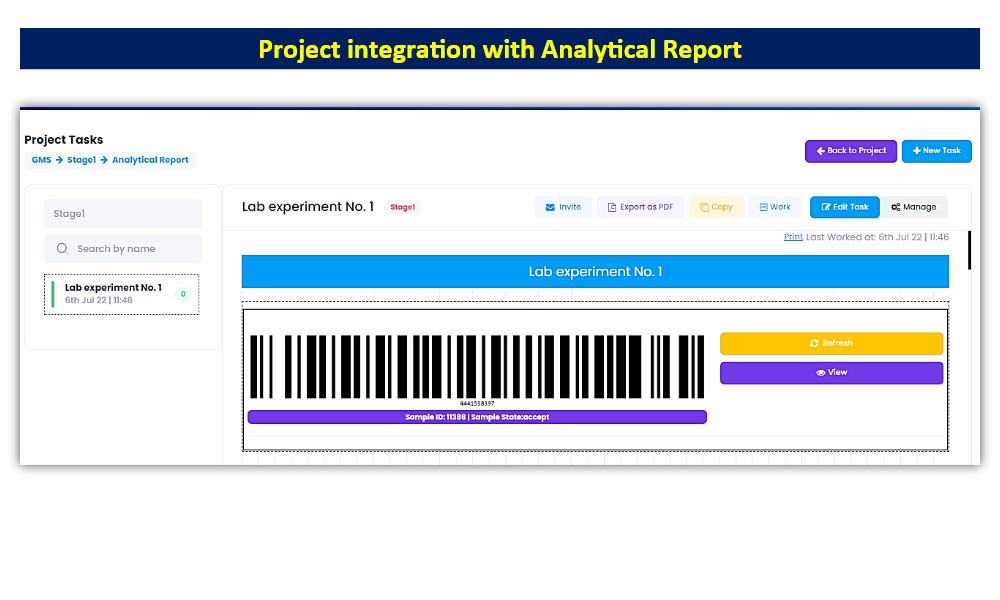Click the plus icon on New Task
Viewport: 1000px width, 600px height.
click(x=916, y=151)
